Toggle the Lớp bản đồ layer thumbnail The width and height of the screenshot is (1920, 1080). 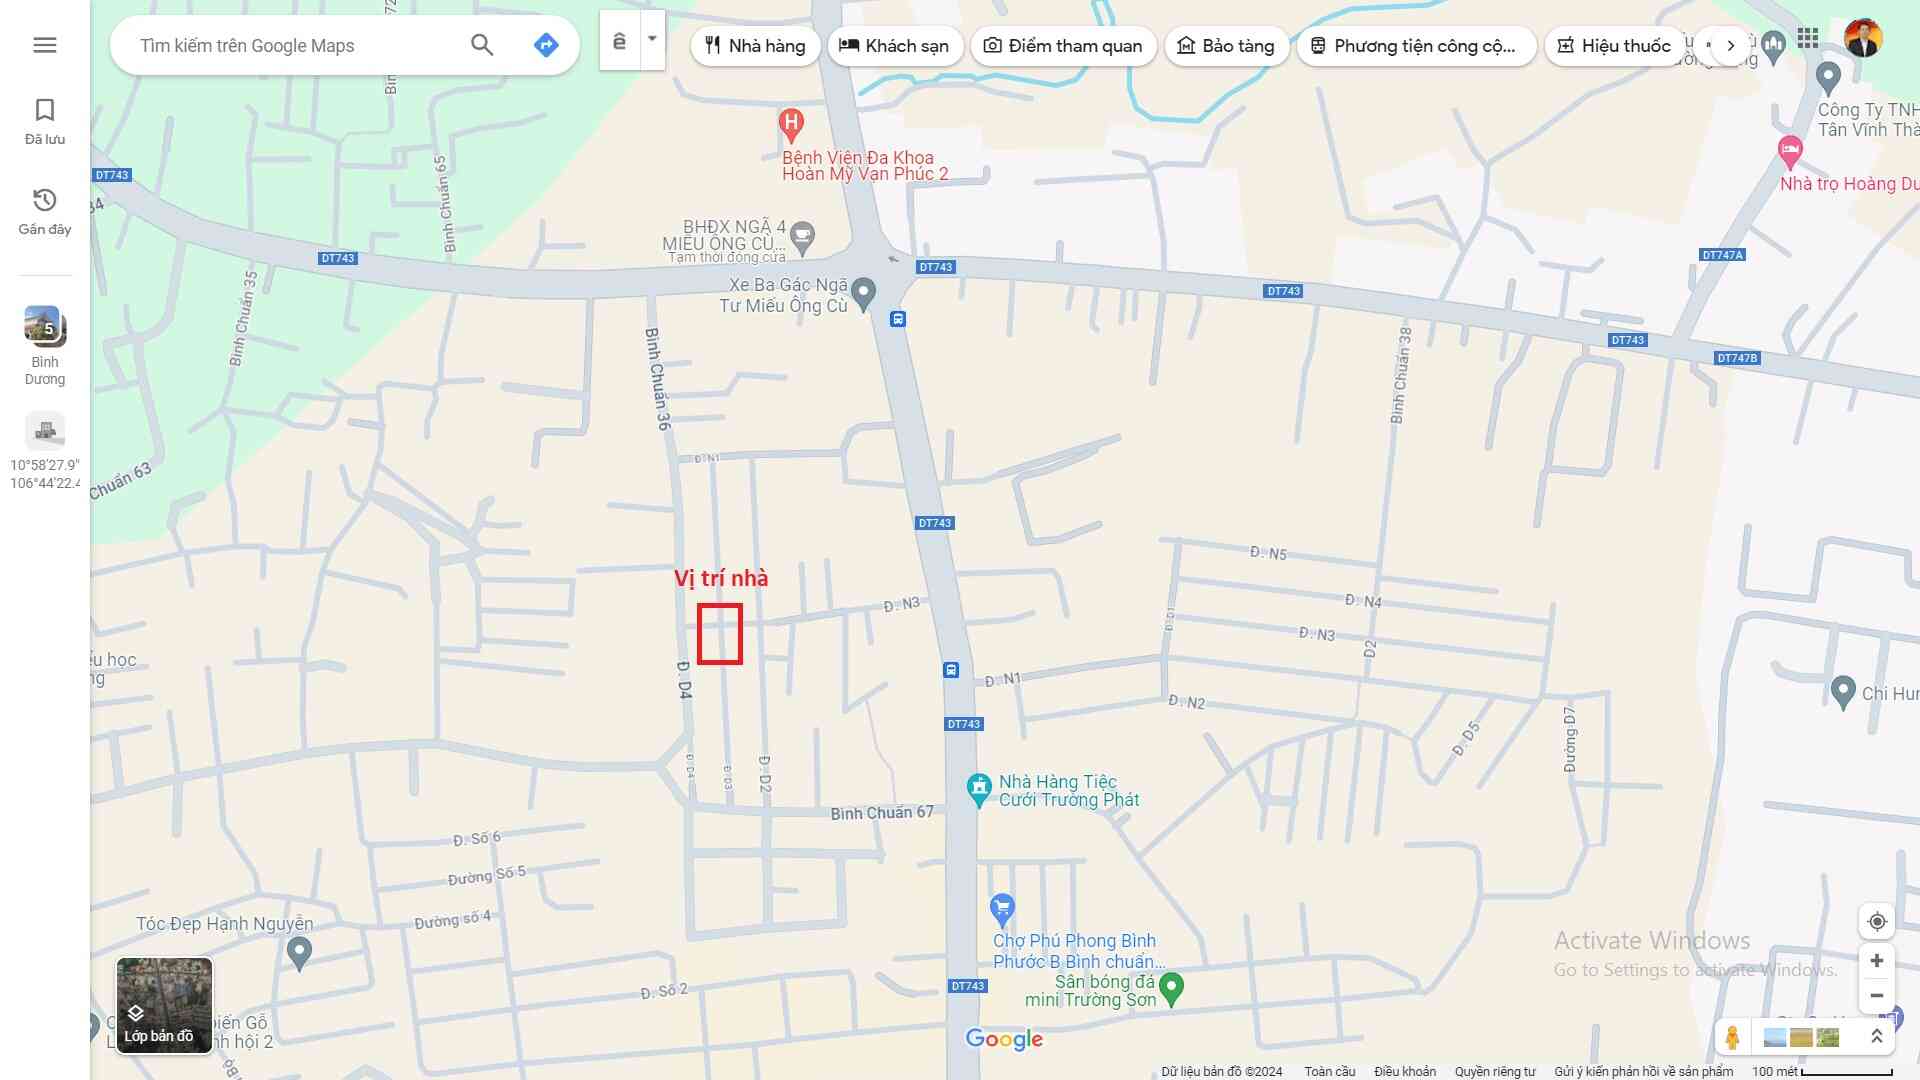tap(164, 1005)
